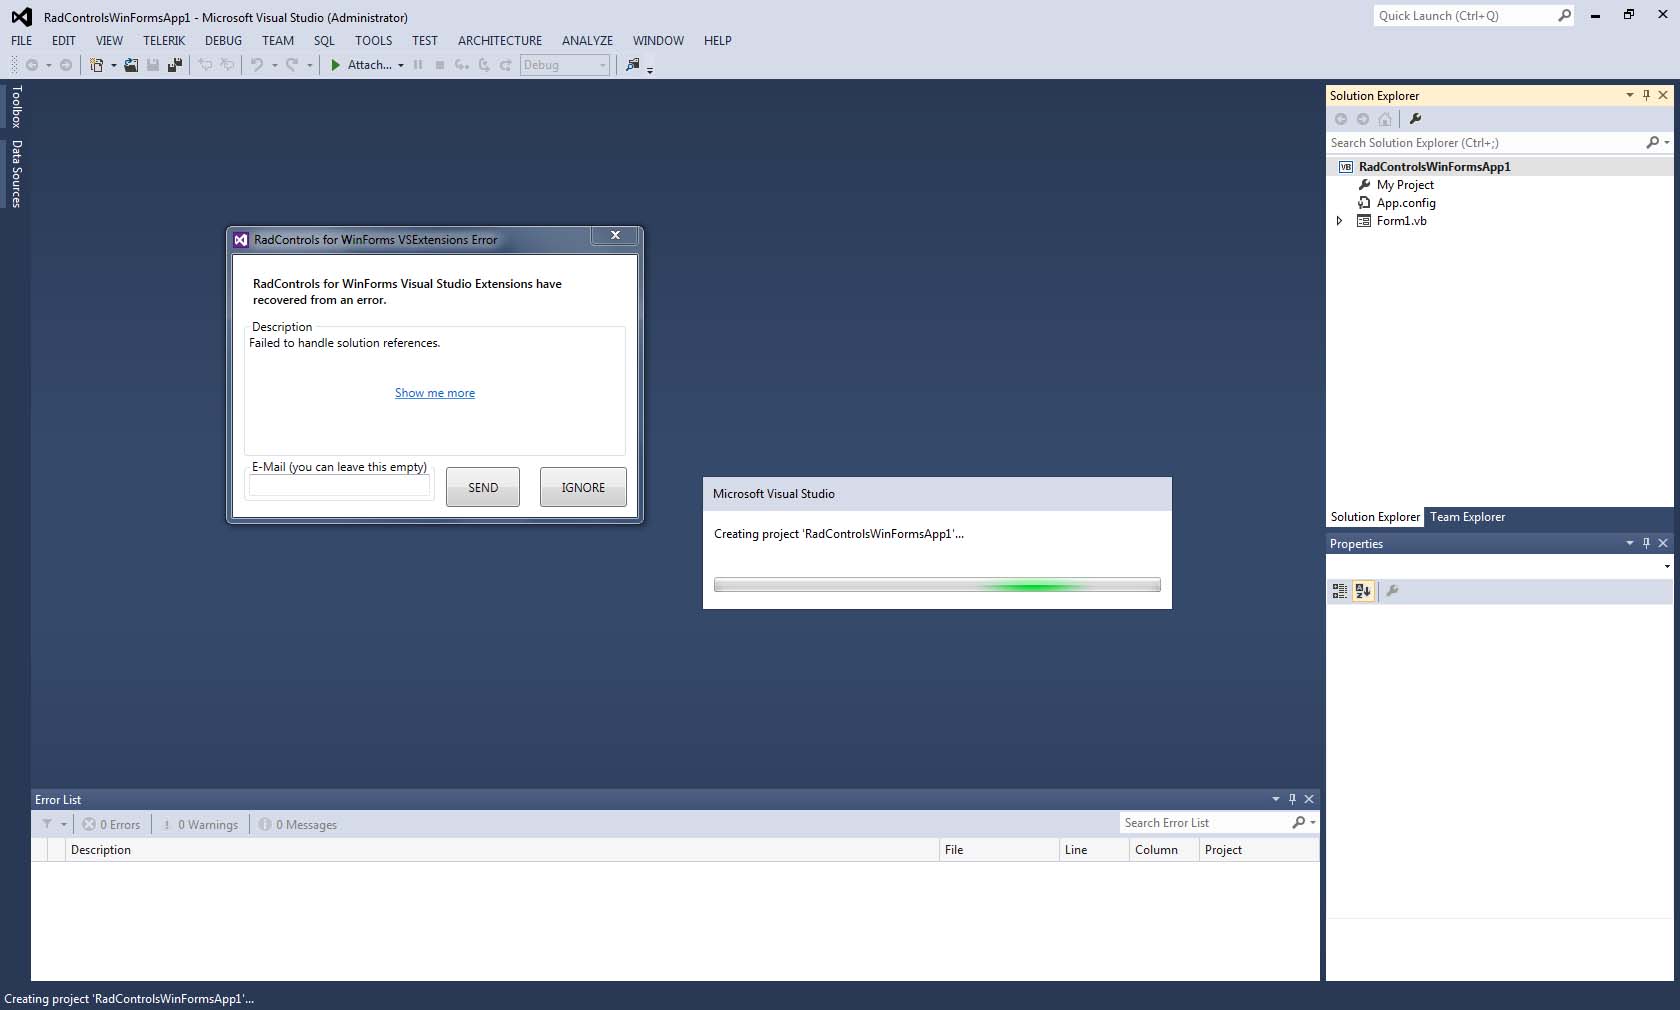Click the Redo toolbar icon
The width and height of the screenshot is (1680, 1010).
[x=292, y=65]
